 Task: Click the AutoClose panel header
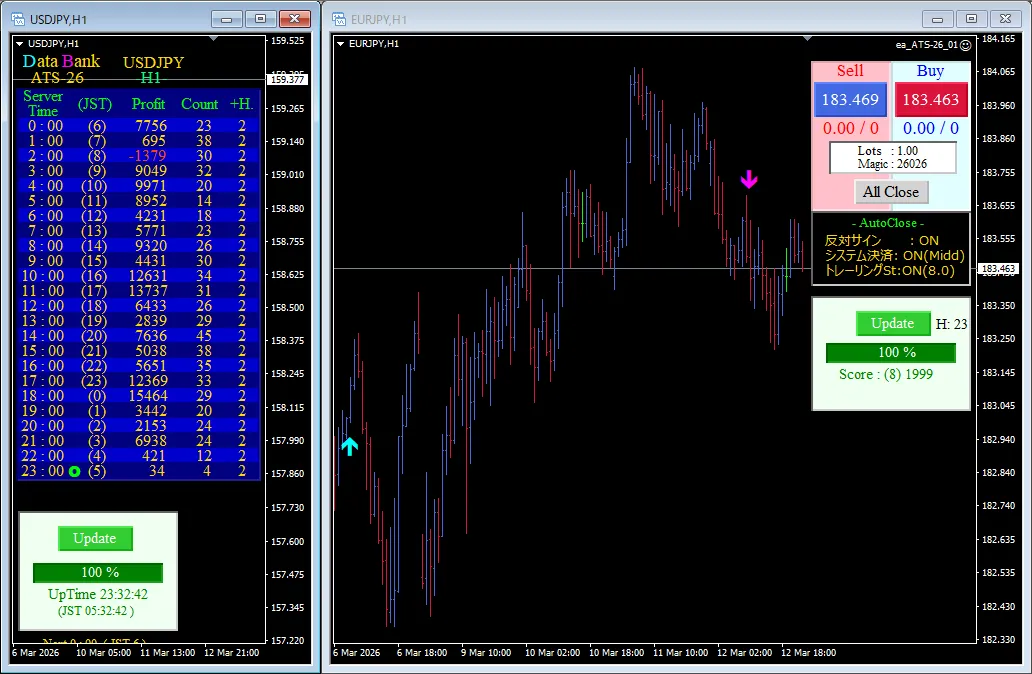888,223
